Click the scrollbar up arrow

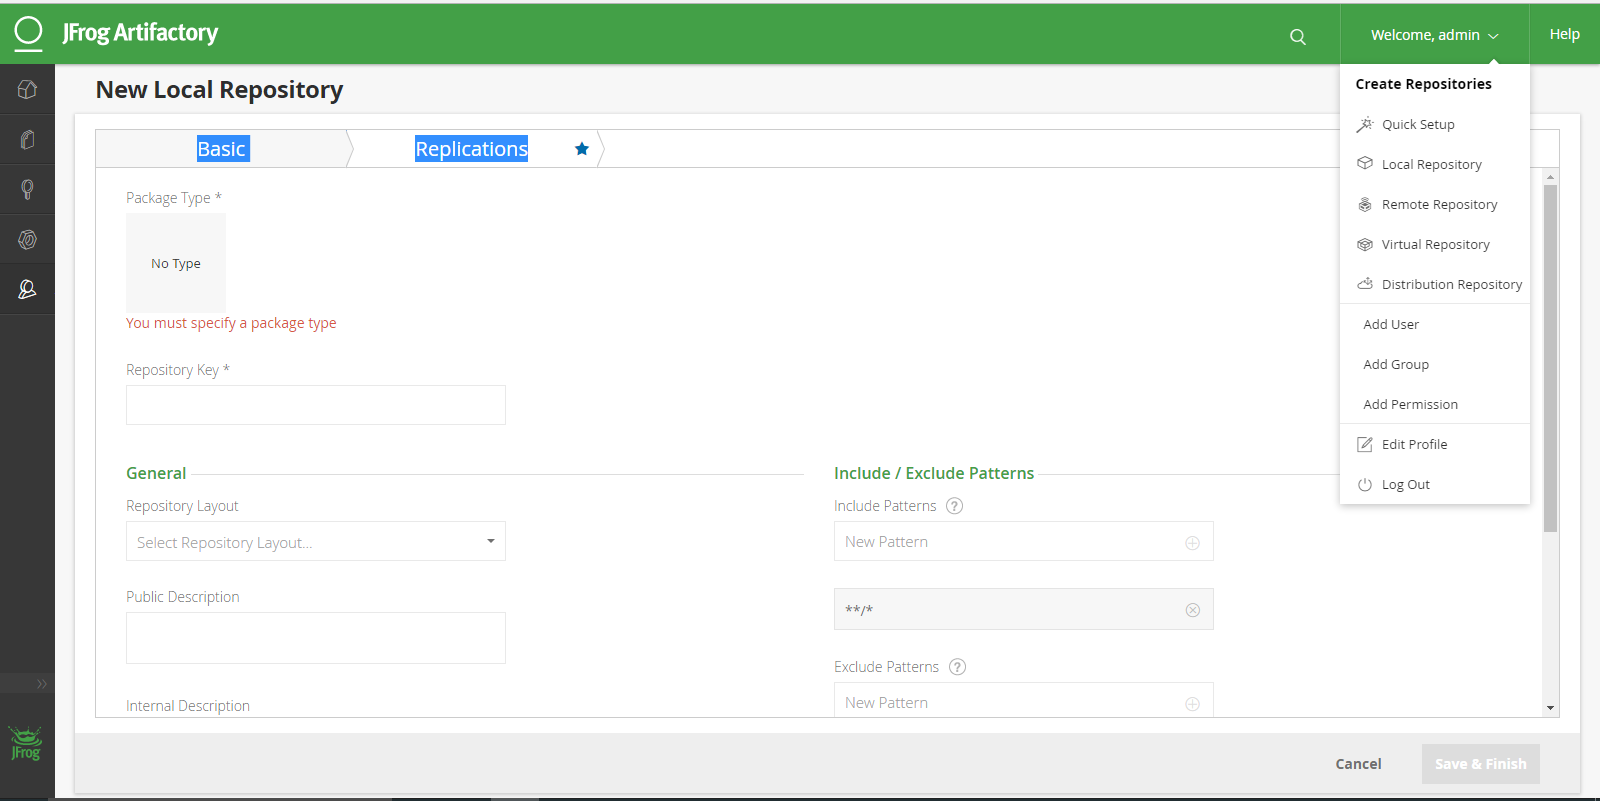tap(1551, 177)
